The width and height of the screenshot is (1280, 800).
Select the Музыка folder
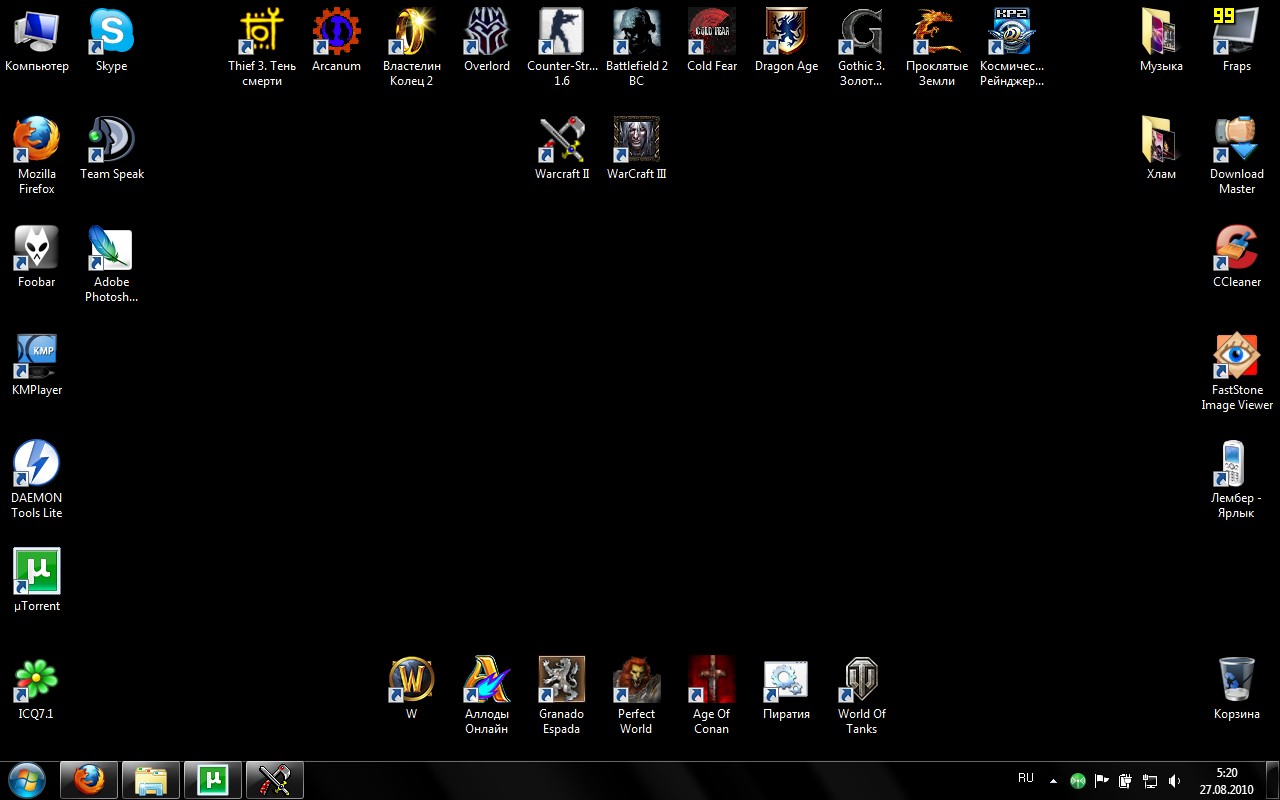point(1161,40)
